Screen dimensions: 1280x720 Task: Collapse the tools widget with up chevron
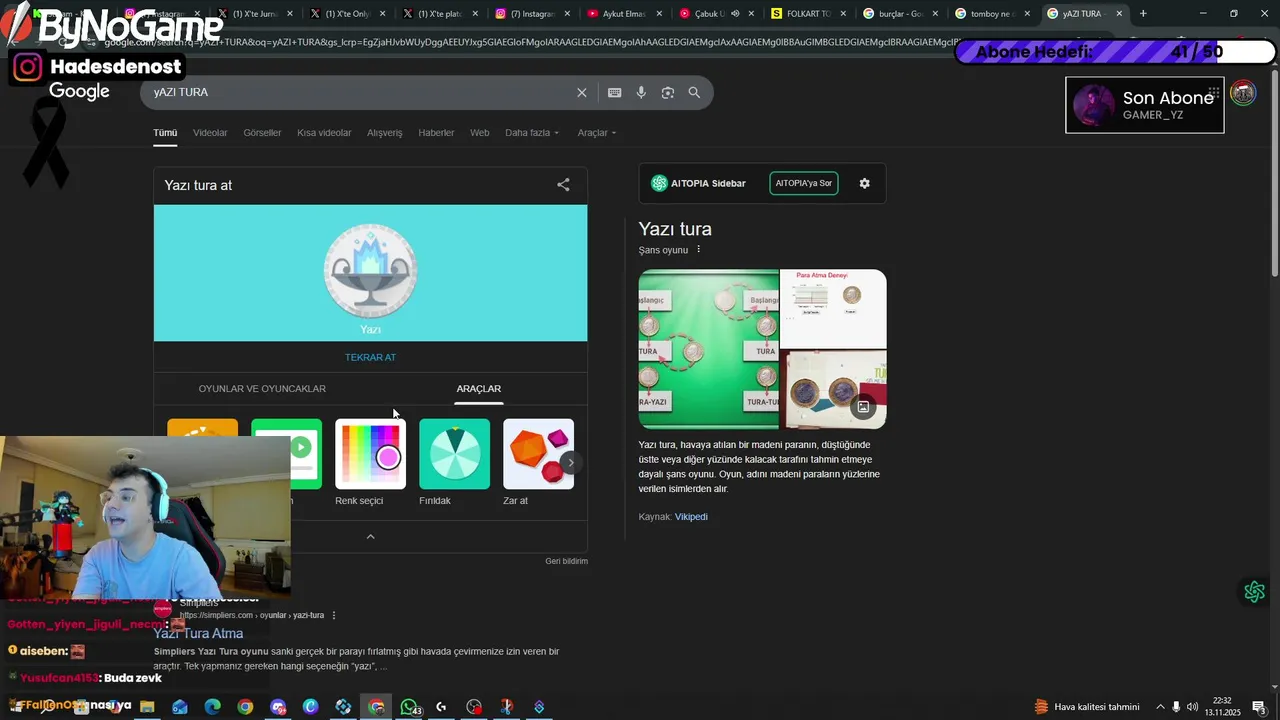click(370, 537)
